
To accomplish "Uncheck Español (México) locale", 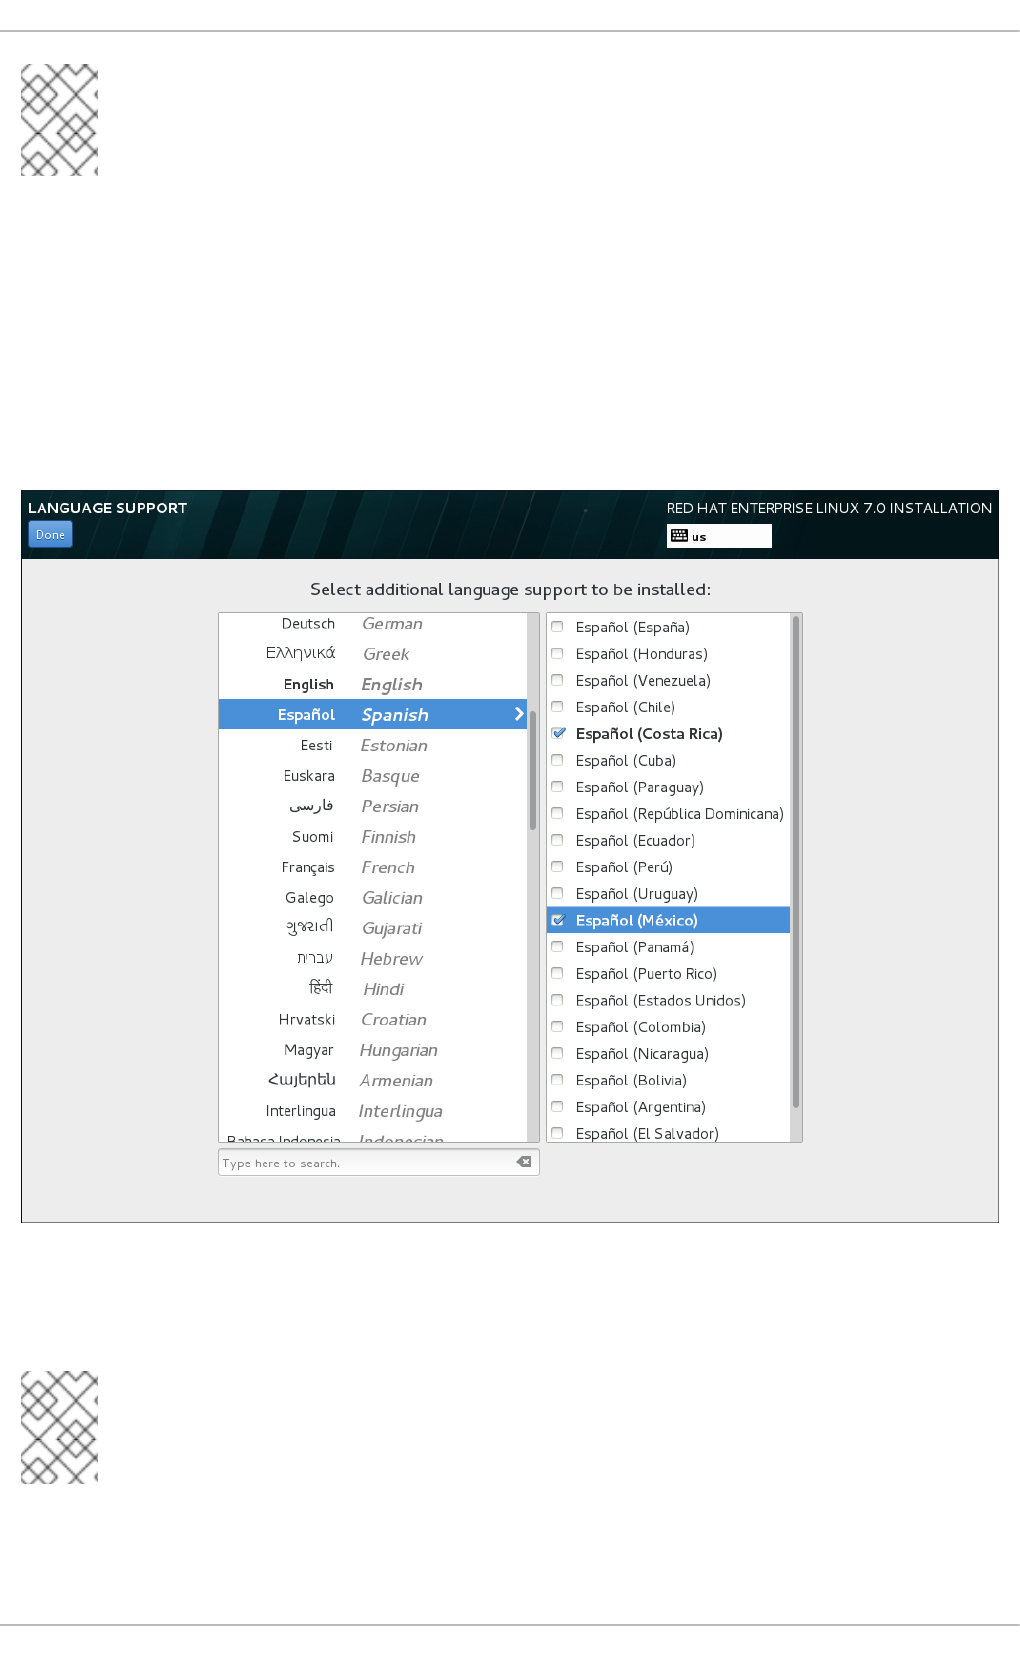I will click(558, 920).
